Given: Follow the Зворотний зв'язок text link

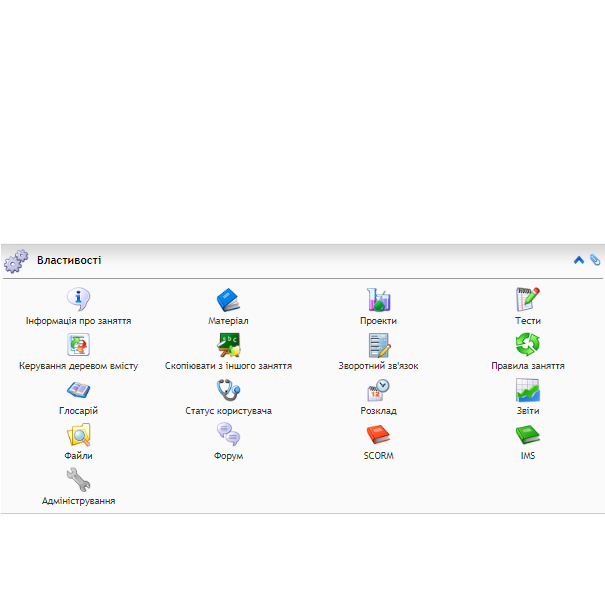Looking at the screenshot, I should click(378, 366).
